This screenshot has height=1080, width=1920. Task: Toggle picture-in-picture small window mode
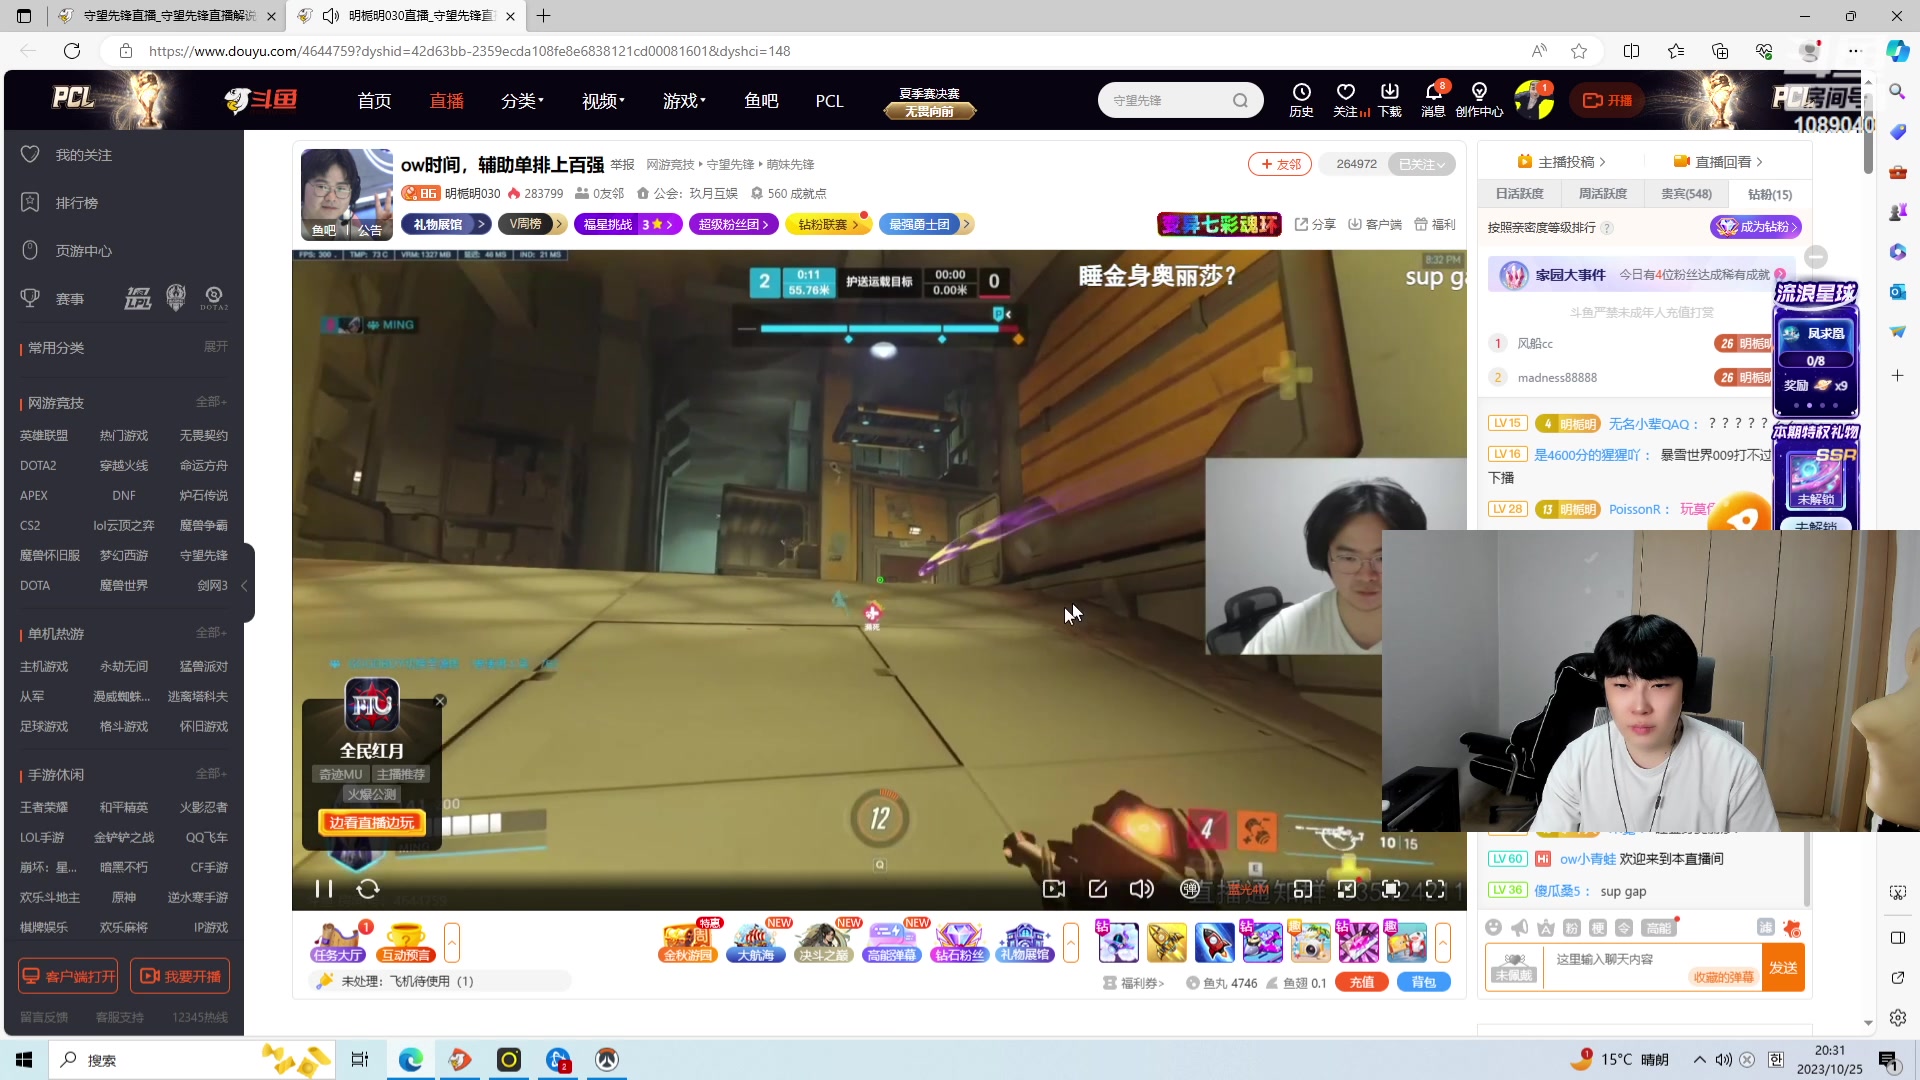click(1303, 889)
